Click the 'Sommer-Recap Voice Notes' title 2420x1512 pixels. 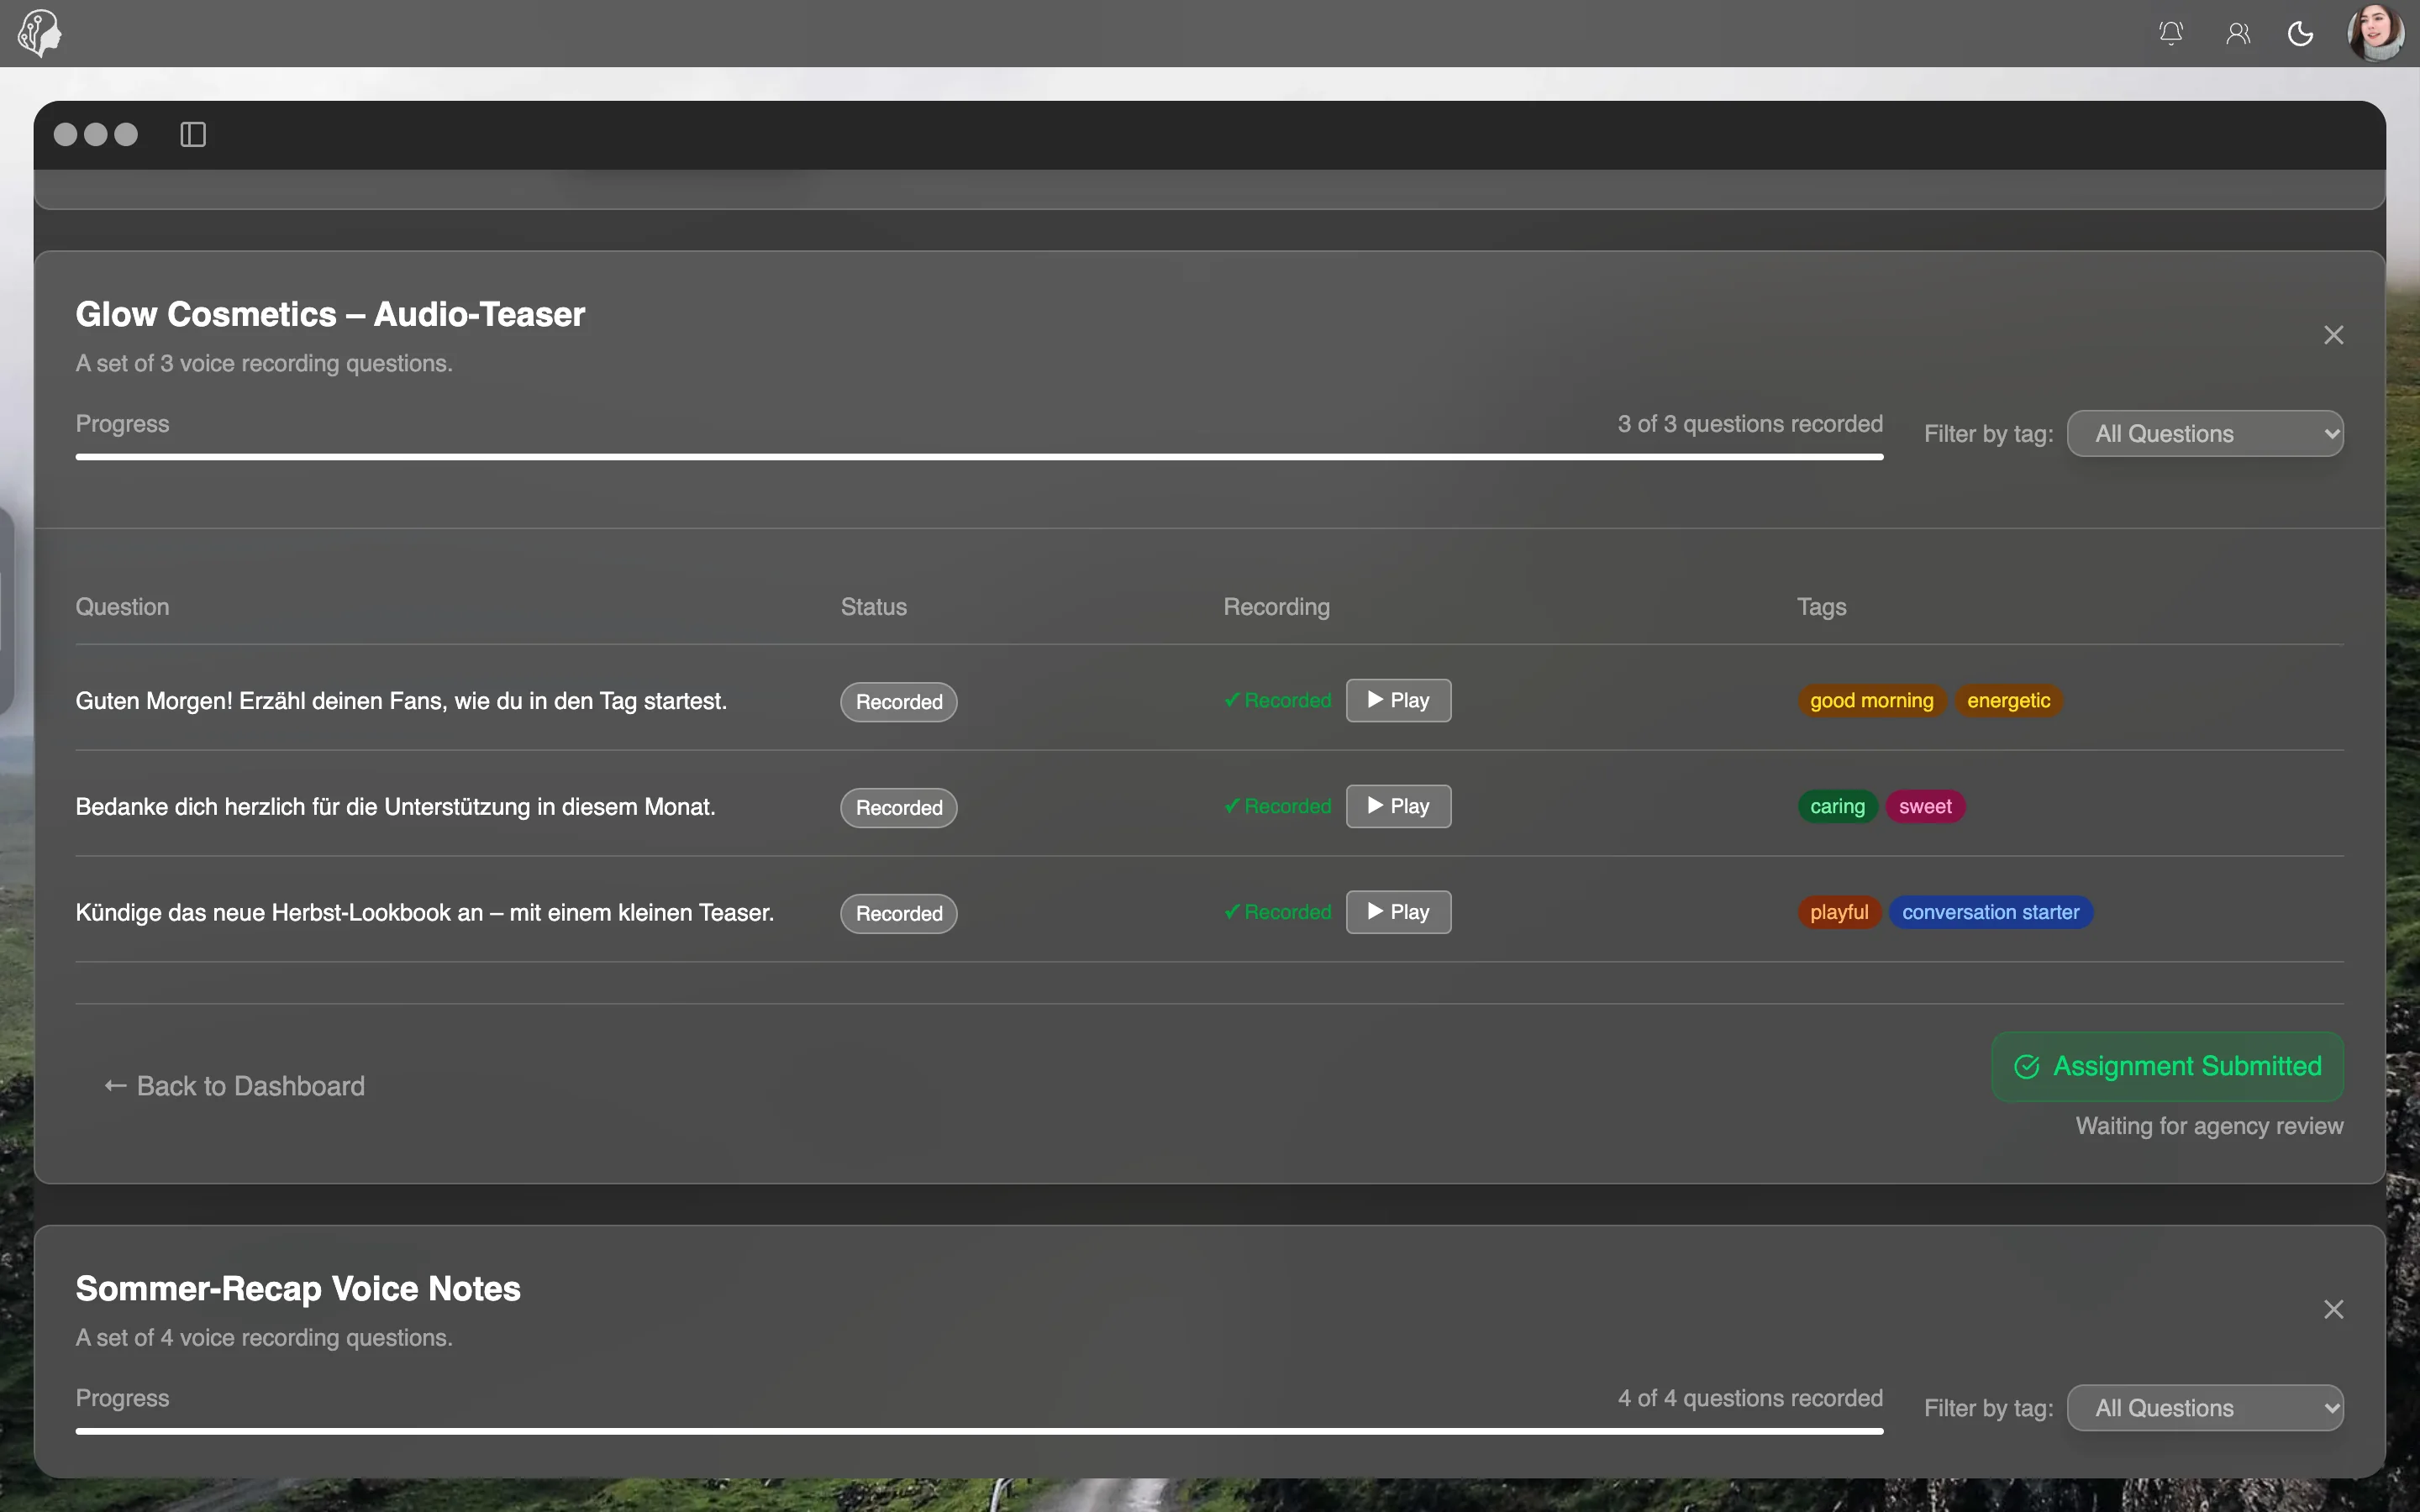click(x=298, y=1288)
